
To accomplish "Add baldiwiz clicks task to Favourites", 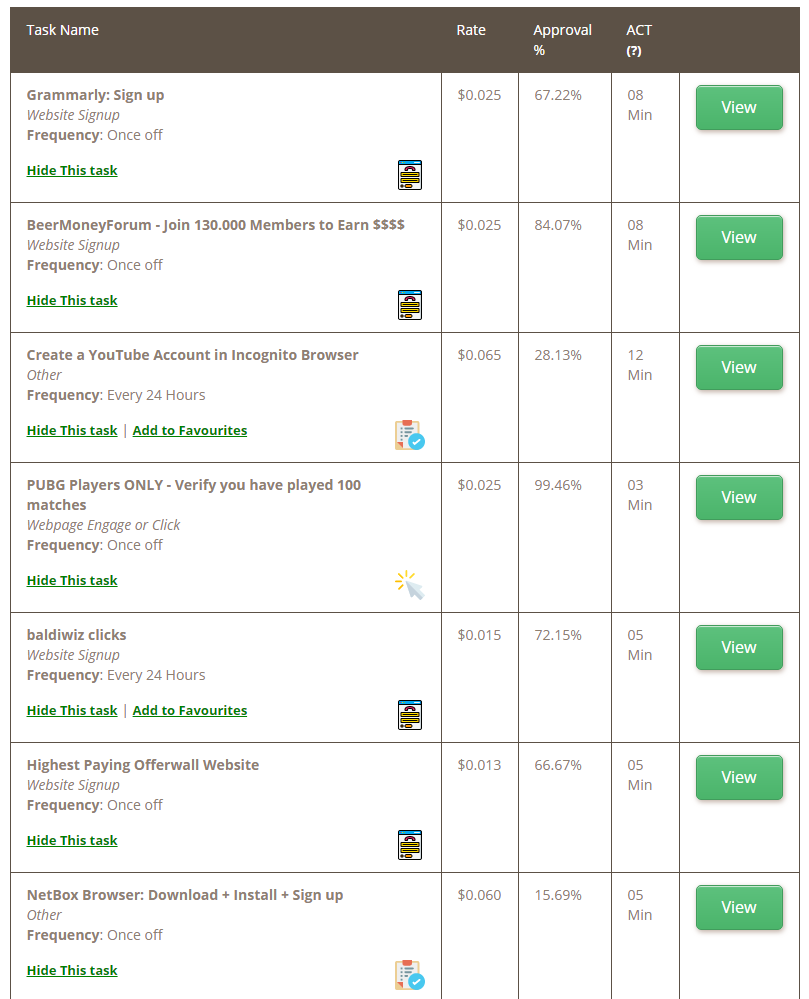I will coord(190,710).
